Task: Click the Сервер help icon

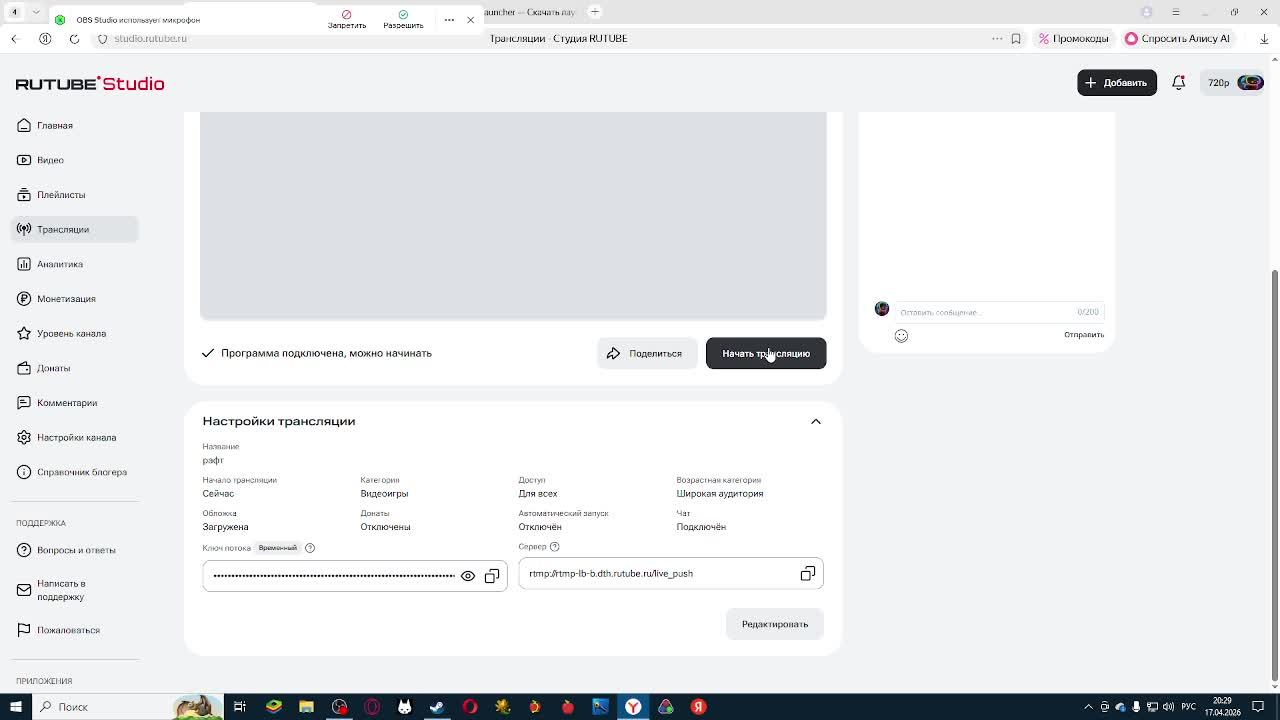Action: pyautogui.click(x=555, y=547)
